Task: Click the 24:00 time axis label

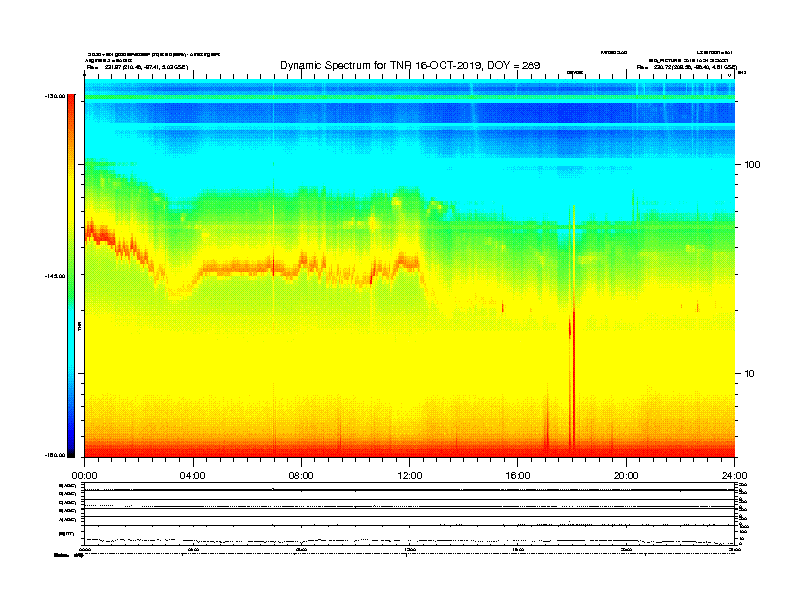Action: pos(734,476)
